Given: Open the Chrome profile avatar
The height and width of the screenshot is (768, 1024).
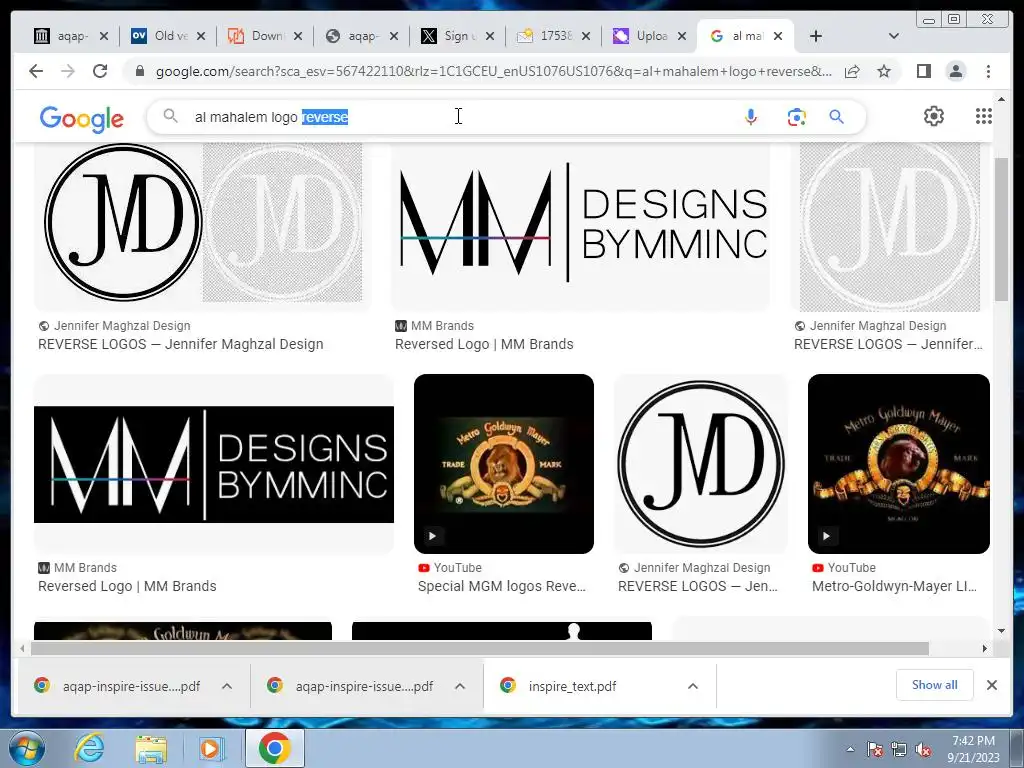Looking at the screenshot, I should point(956,71).
